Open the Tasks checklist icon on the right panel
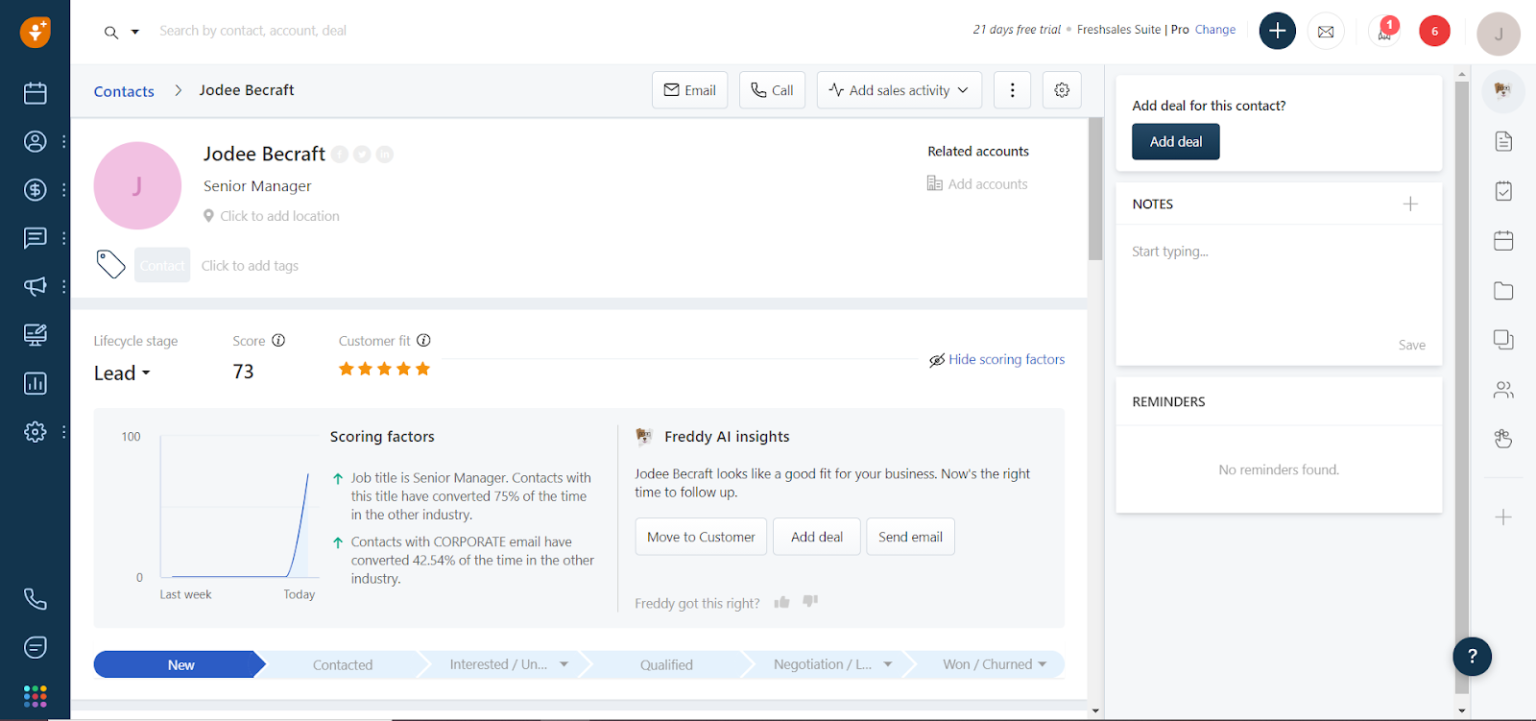 (1503, 190)
